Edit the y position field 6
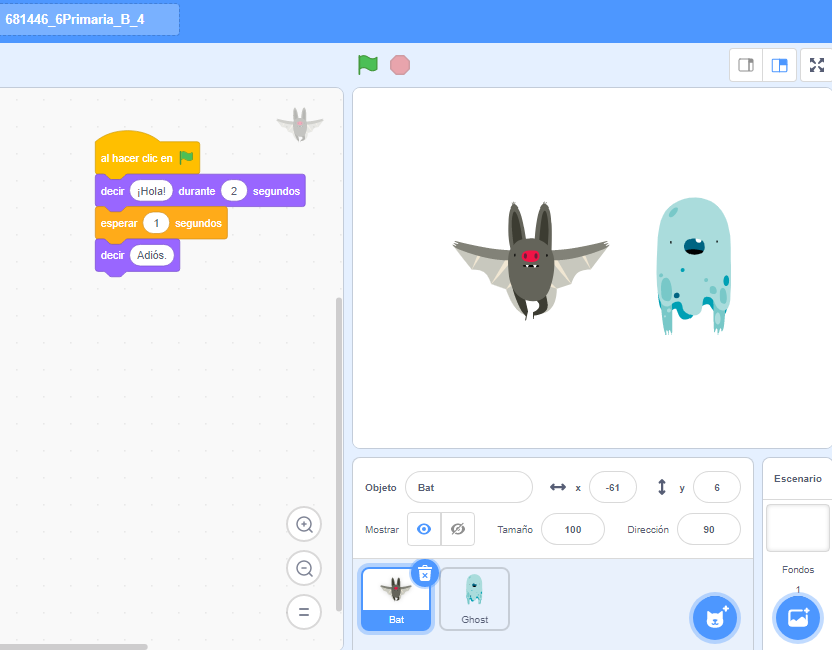This screenshot has height=650, width=832. point(716,487)
